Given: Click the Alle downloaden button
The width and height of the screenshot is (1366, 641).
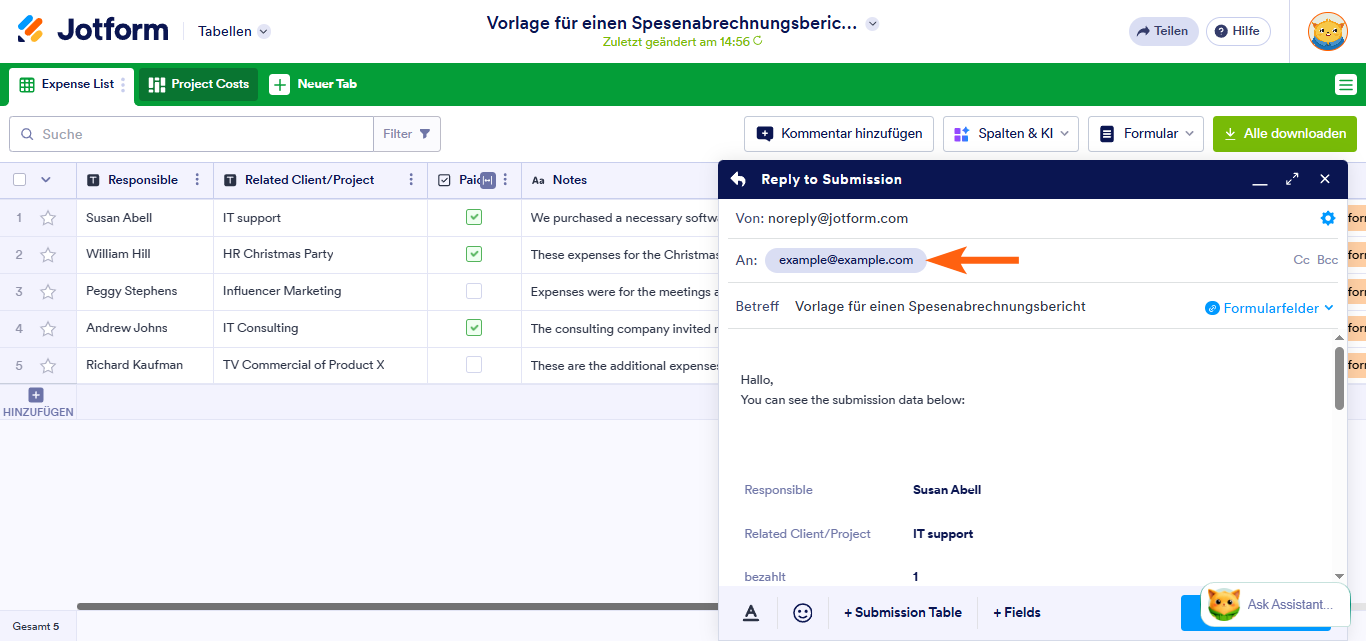Looking at the screenshot, I should [x=1284, y=133].
